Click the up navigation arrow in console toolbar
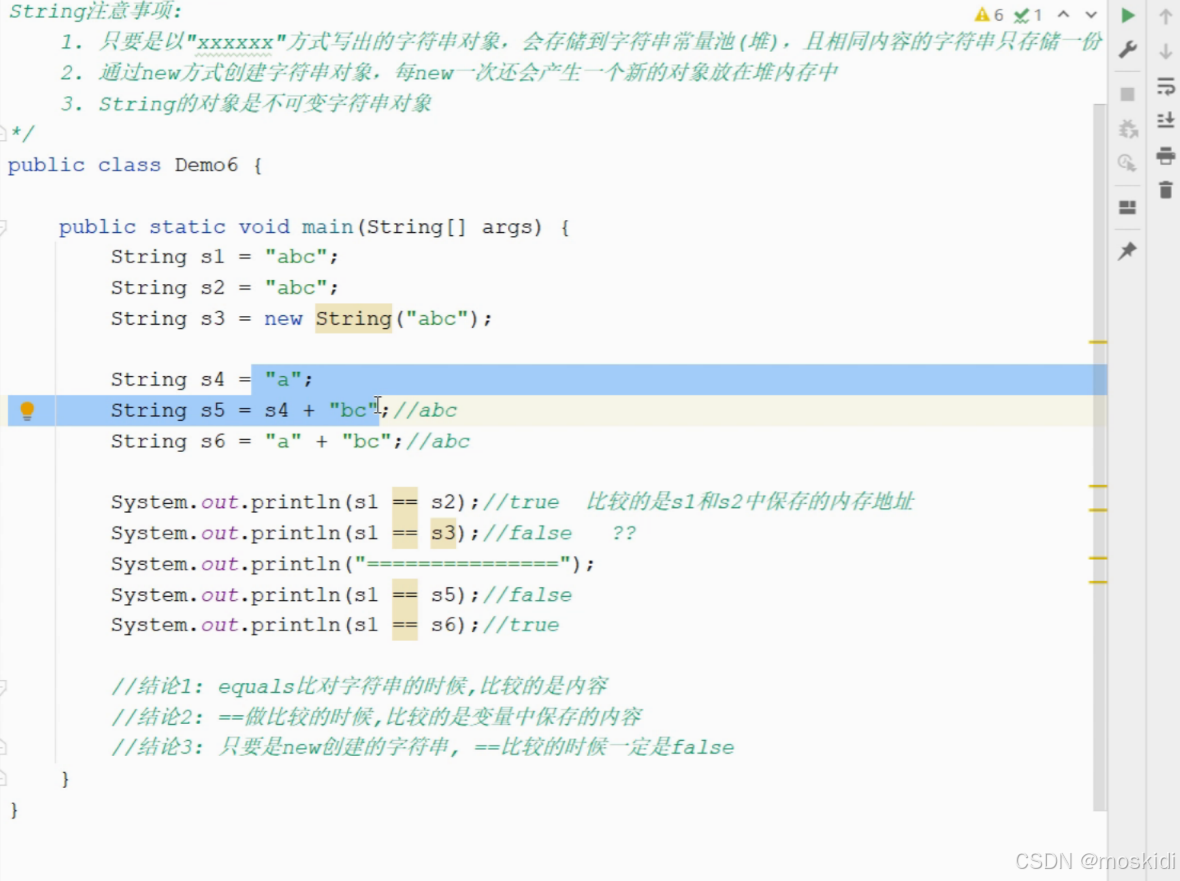The image size is (1180, 881). [x=1166, y=16]
